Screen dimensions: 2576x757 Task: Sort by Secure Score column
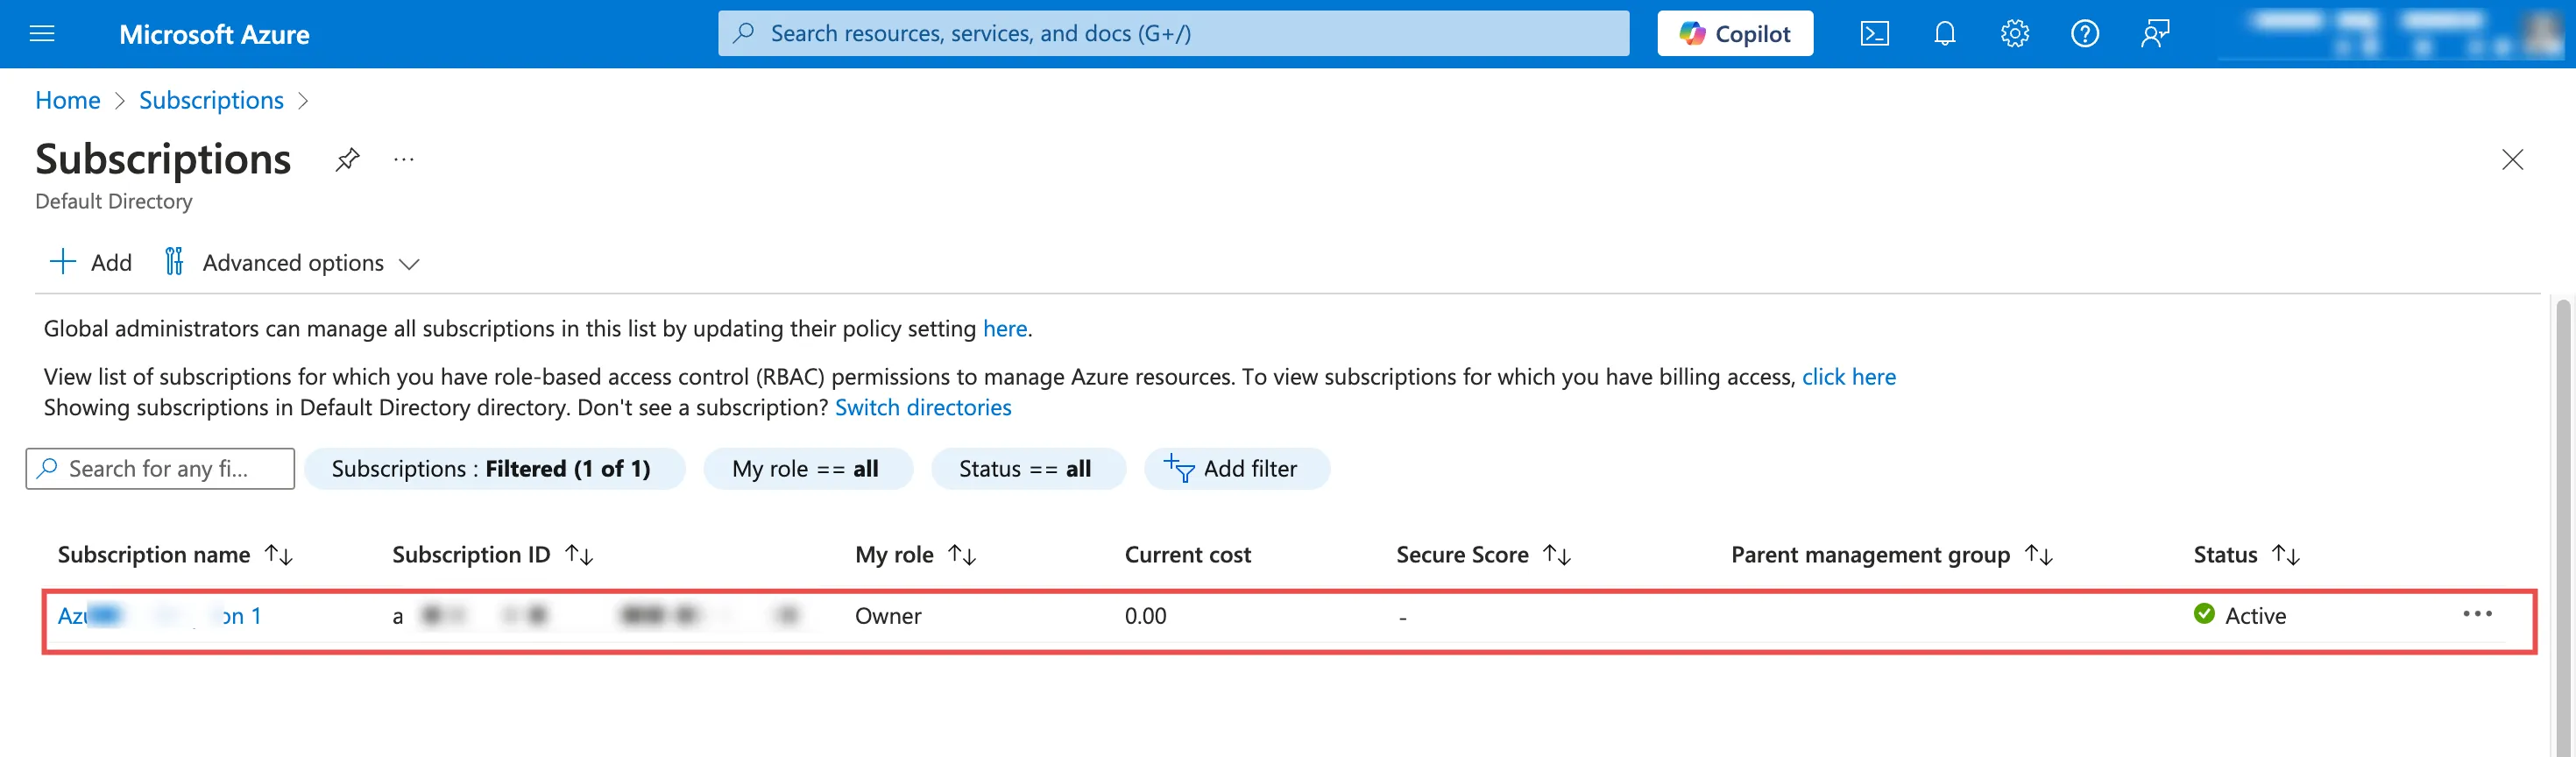1483,554
